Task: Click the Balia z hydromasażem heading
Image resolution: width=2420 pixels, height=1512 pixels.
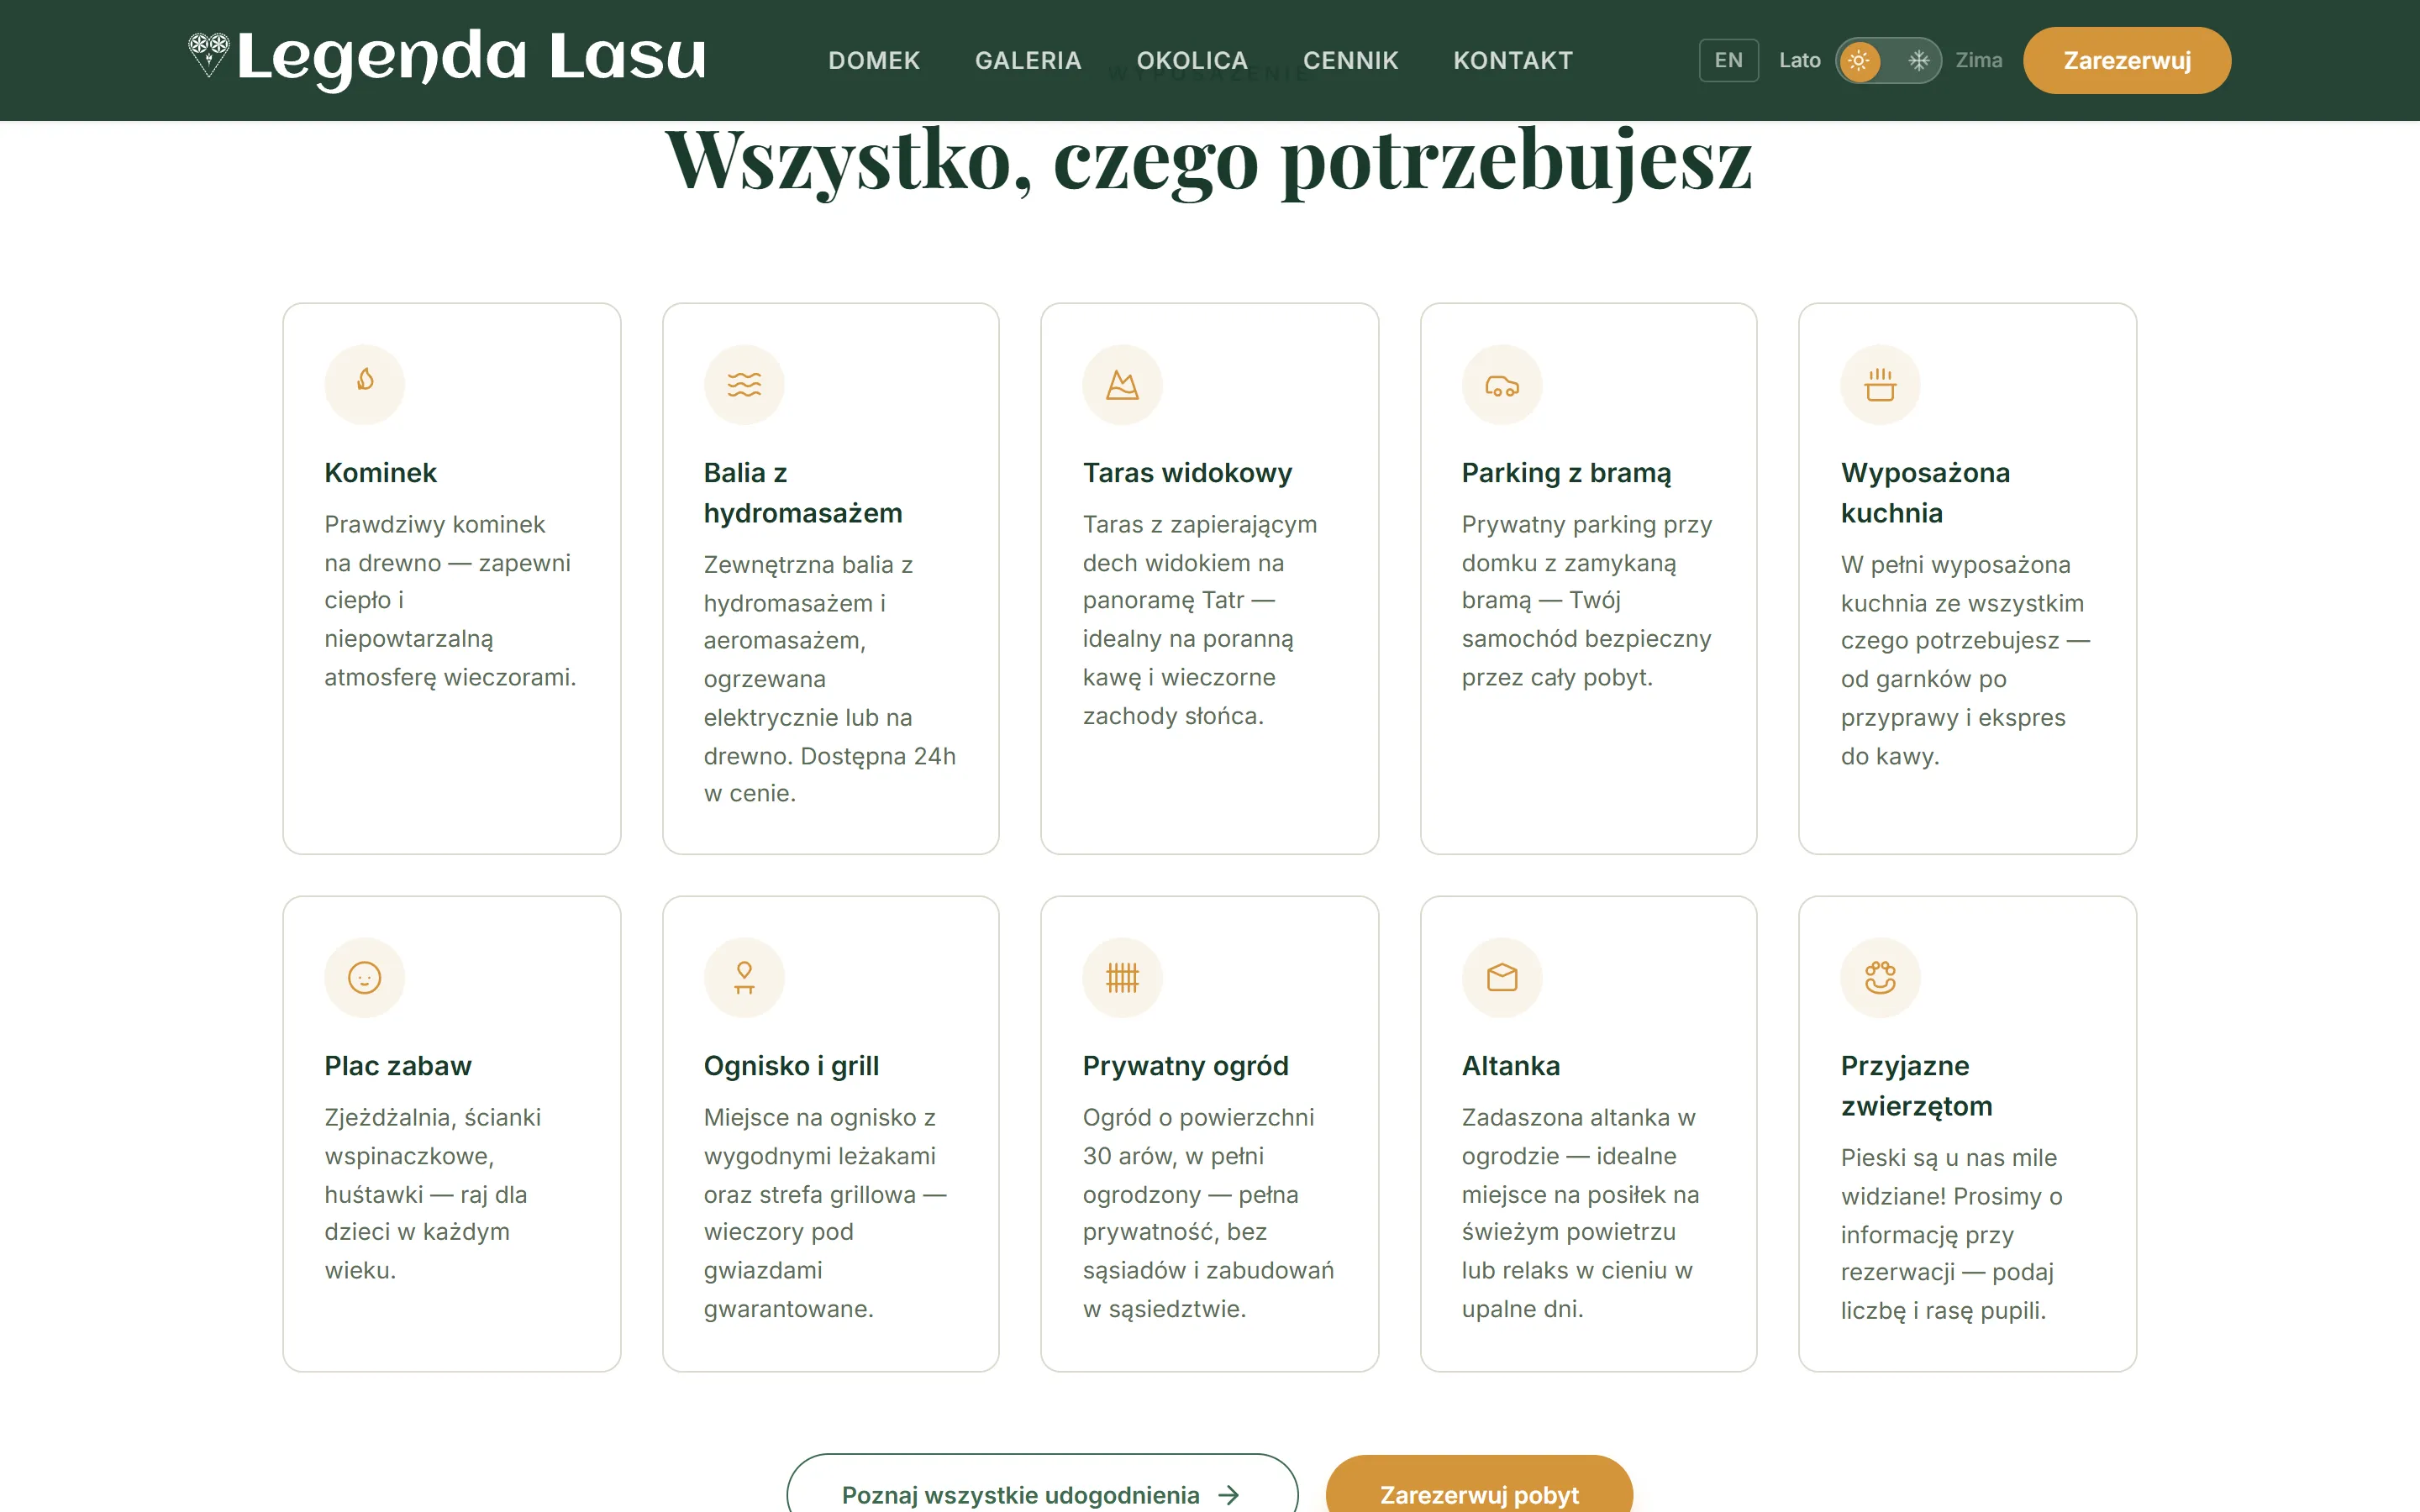Action: coord(803,493)
